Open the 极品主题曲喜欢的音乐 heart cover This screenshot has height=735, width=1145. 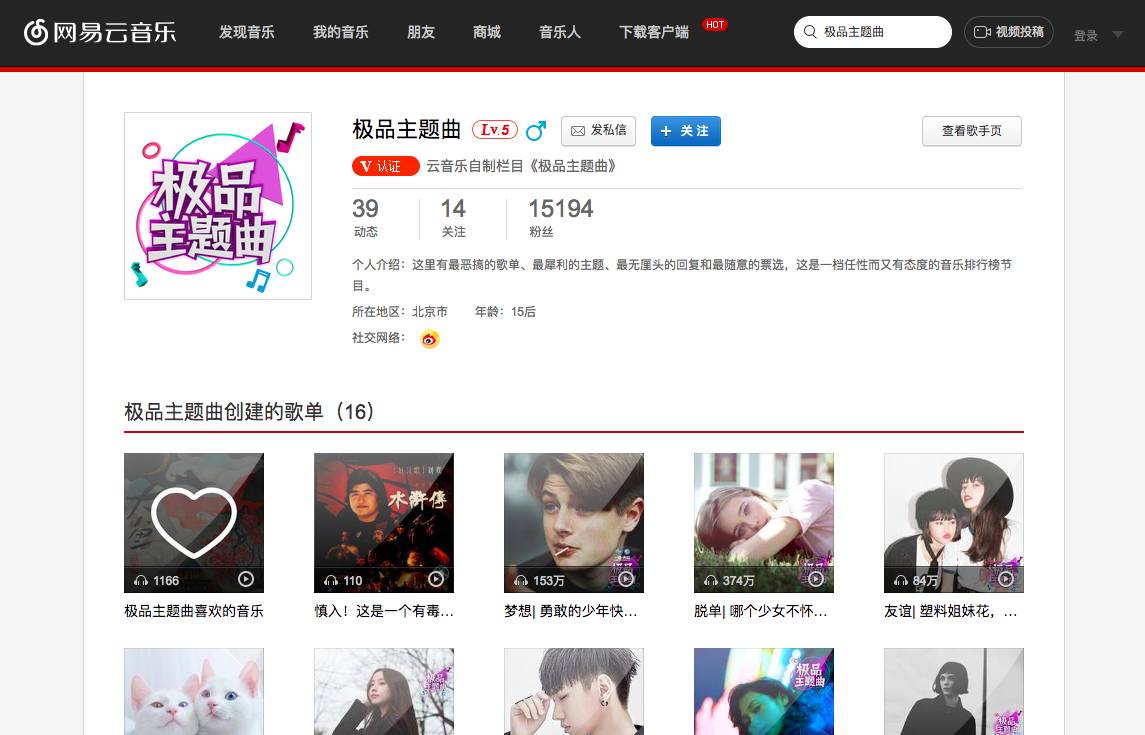click(194, 523)
